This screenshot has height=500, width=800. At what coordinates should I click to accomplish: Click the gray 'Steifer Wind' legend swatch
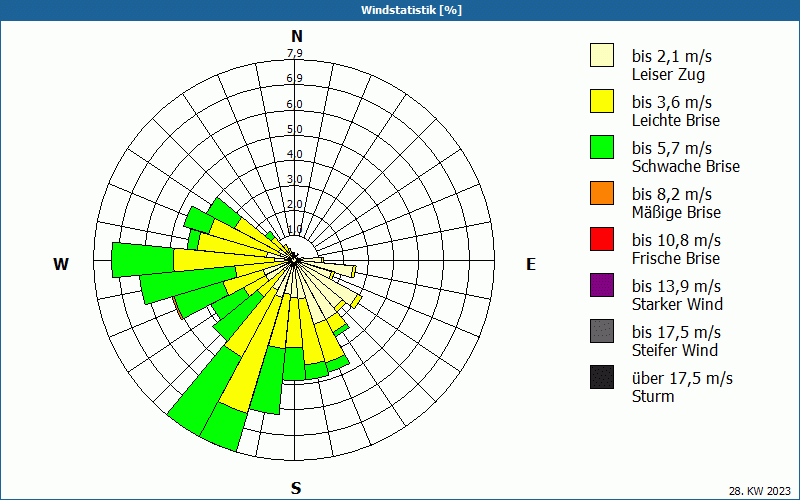click(x=601, y=331)
